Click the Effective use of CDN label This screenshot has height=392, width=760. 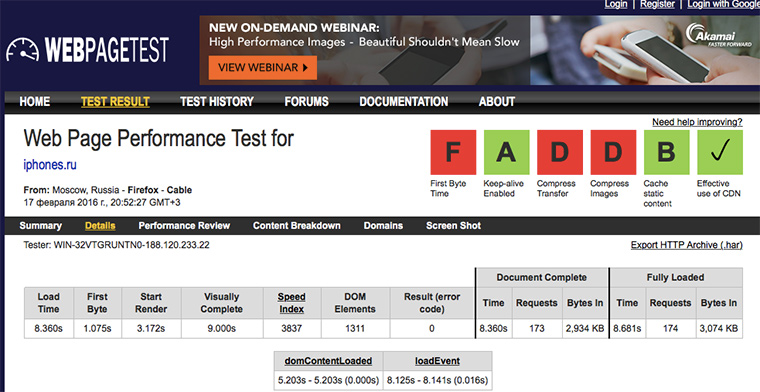(719, 188)
